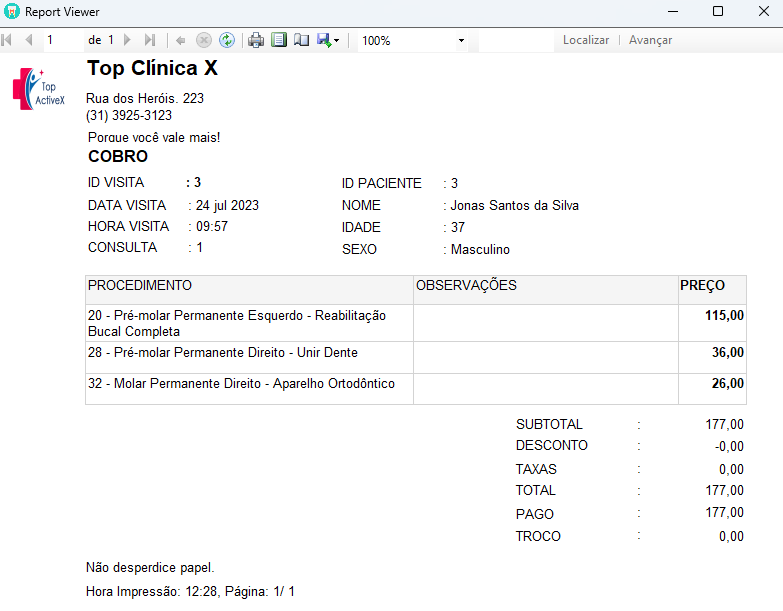783x611 pixels.
Task: Click the price 26,00
Action: (x=728, y=383)
